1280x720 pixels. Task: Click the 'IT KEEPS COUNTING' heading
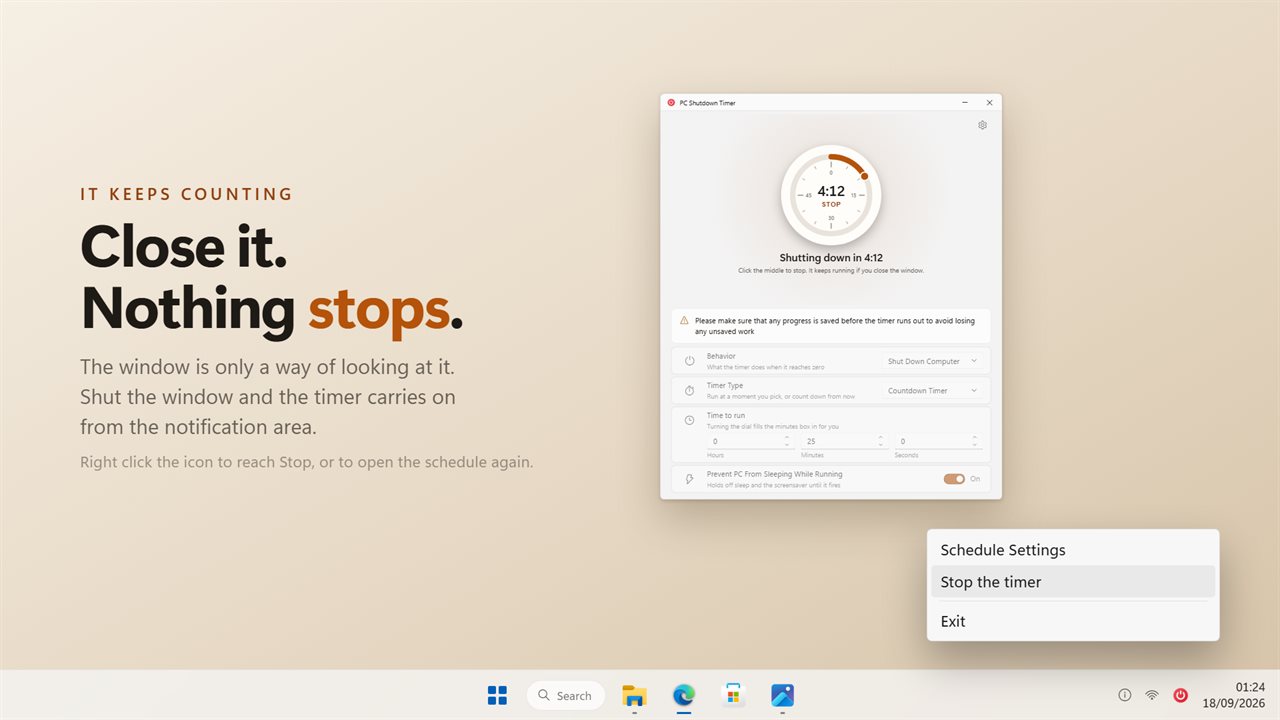click(187, 194)
